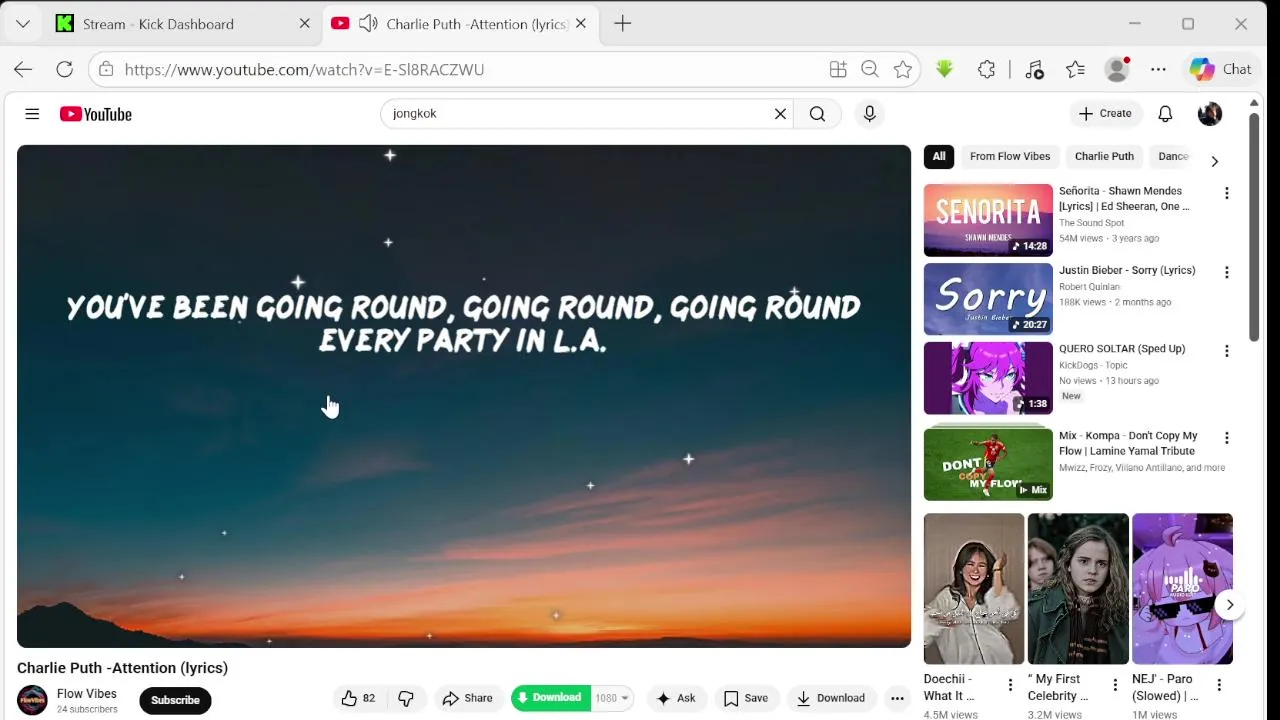Open options for QUERO SOLTAR video

[1227, 351]
